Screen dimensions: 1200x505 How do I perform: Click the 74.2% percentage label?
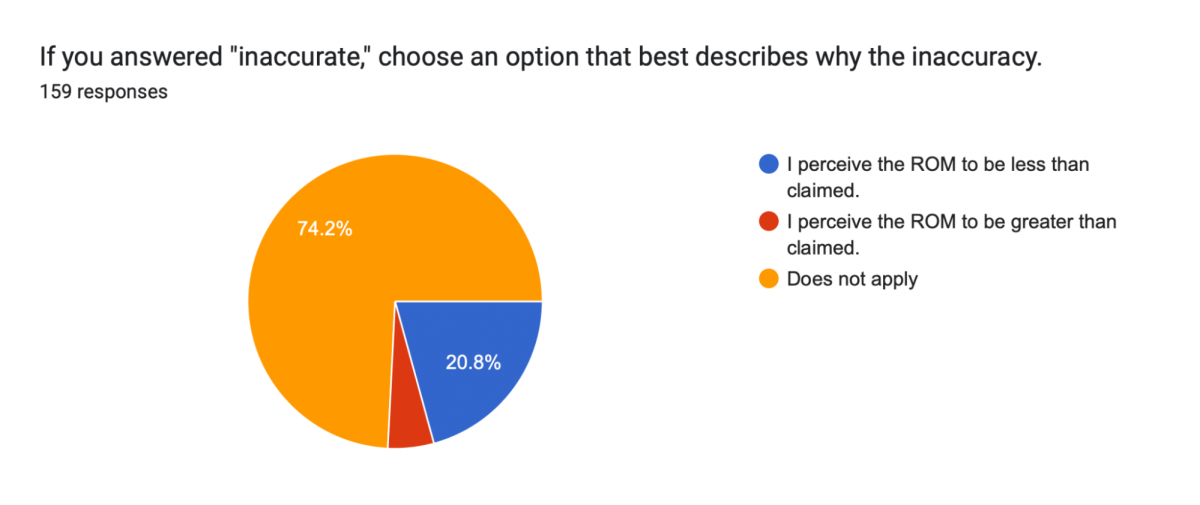tap(324, 228)
